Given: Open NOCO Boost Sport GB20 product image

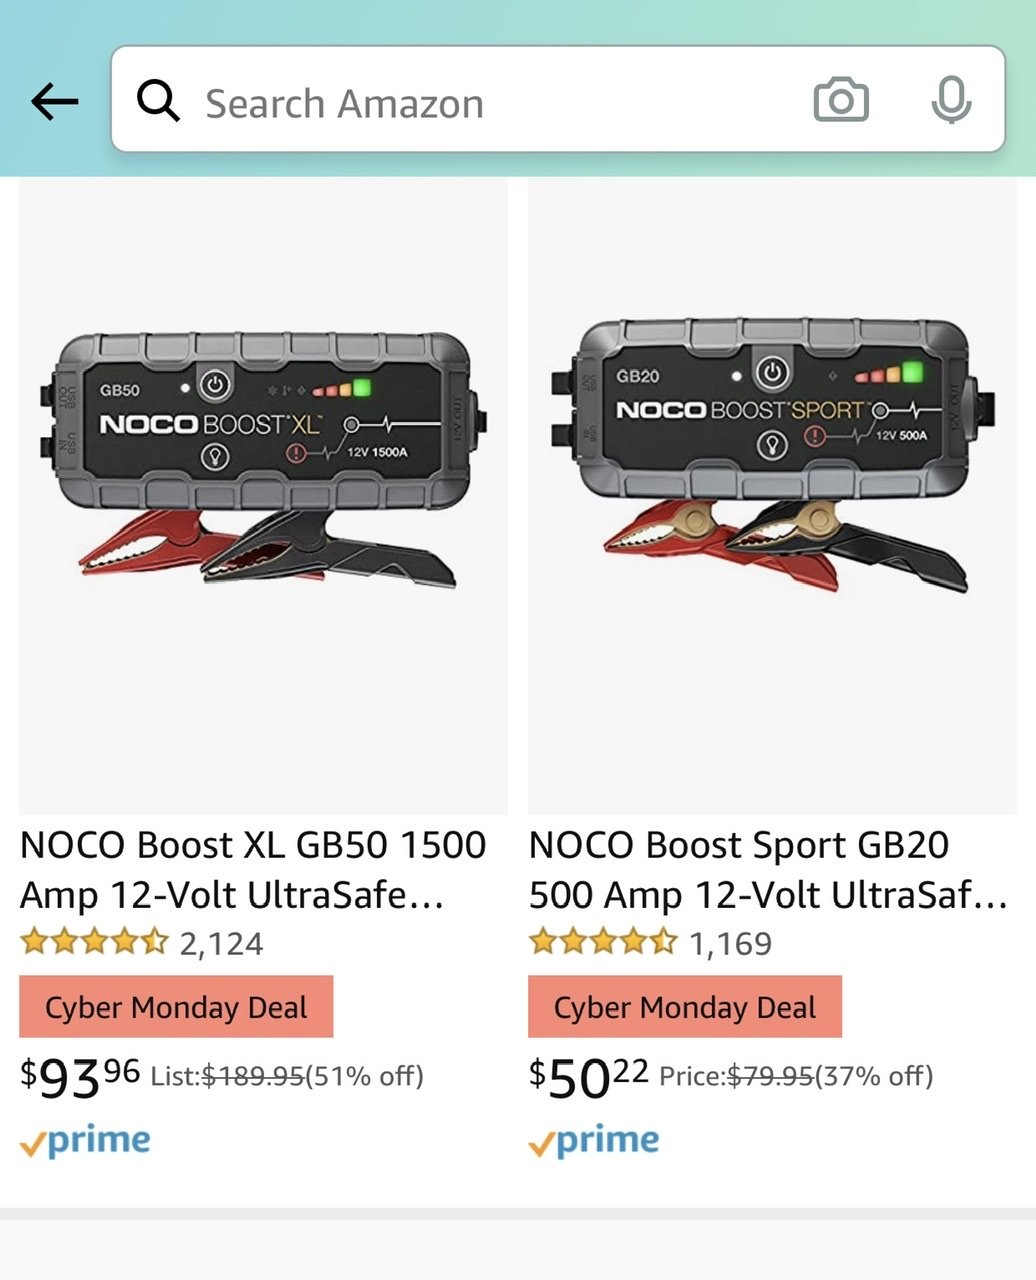Looking at the screenshot, I should (772, 497).
